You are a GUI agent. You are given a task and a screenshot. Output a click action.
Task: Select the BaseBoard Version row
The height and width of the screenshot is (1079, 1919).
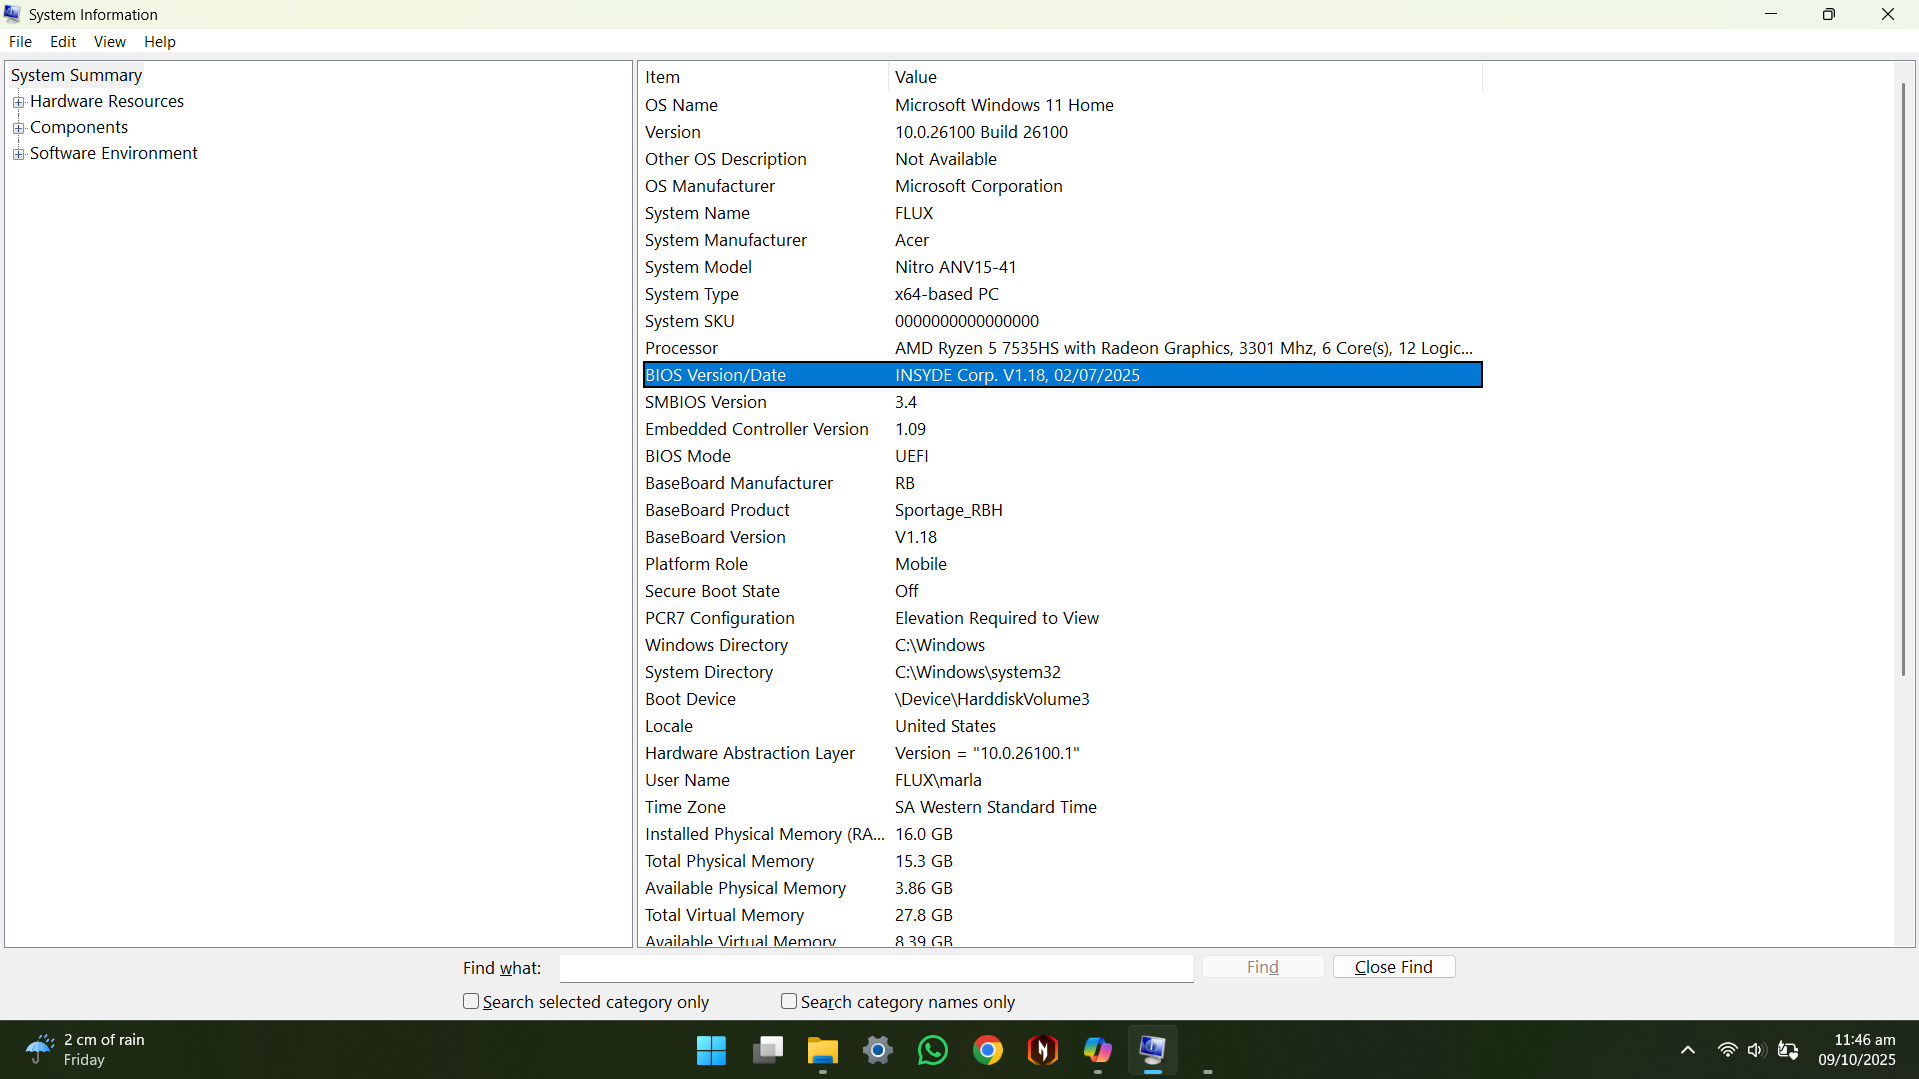click(x=1062, y=537)
